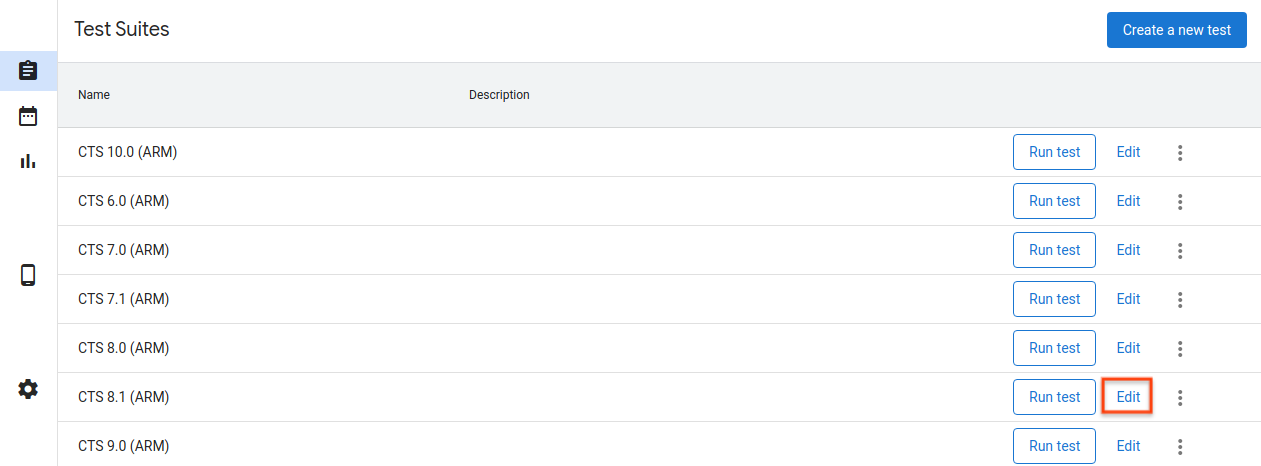Open more options for CTS 7.0 (ARM)
This screenshot has height=466, width=1261.
point(1180,251)
